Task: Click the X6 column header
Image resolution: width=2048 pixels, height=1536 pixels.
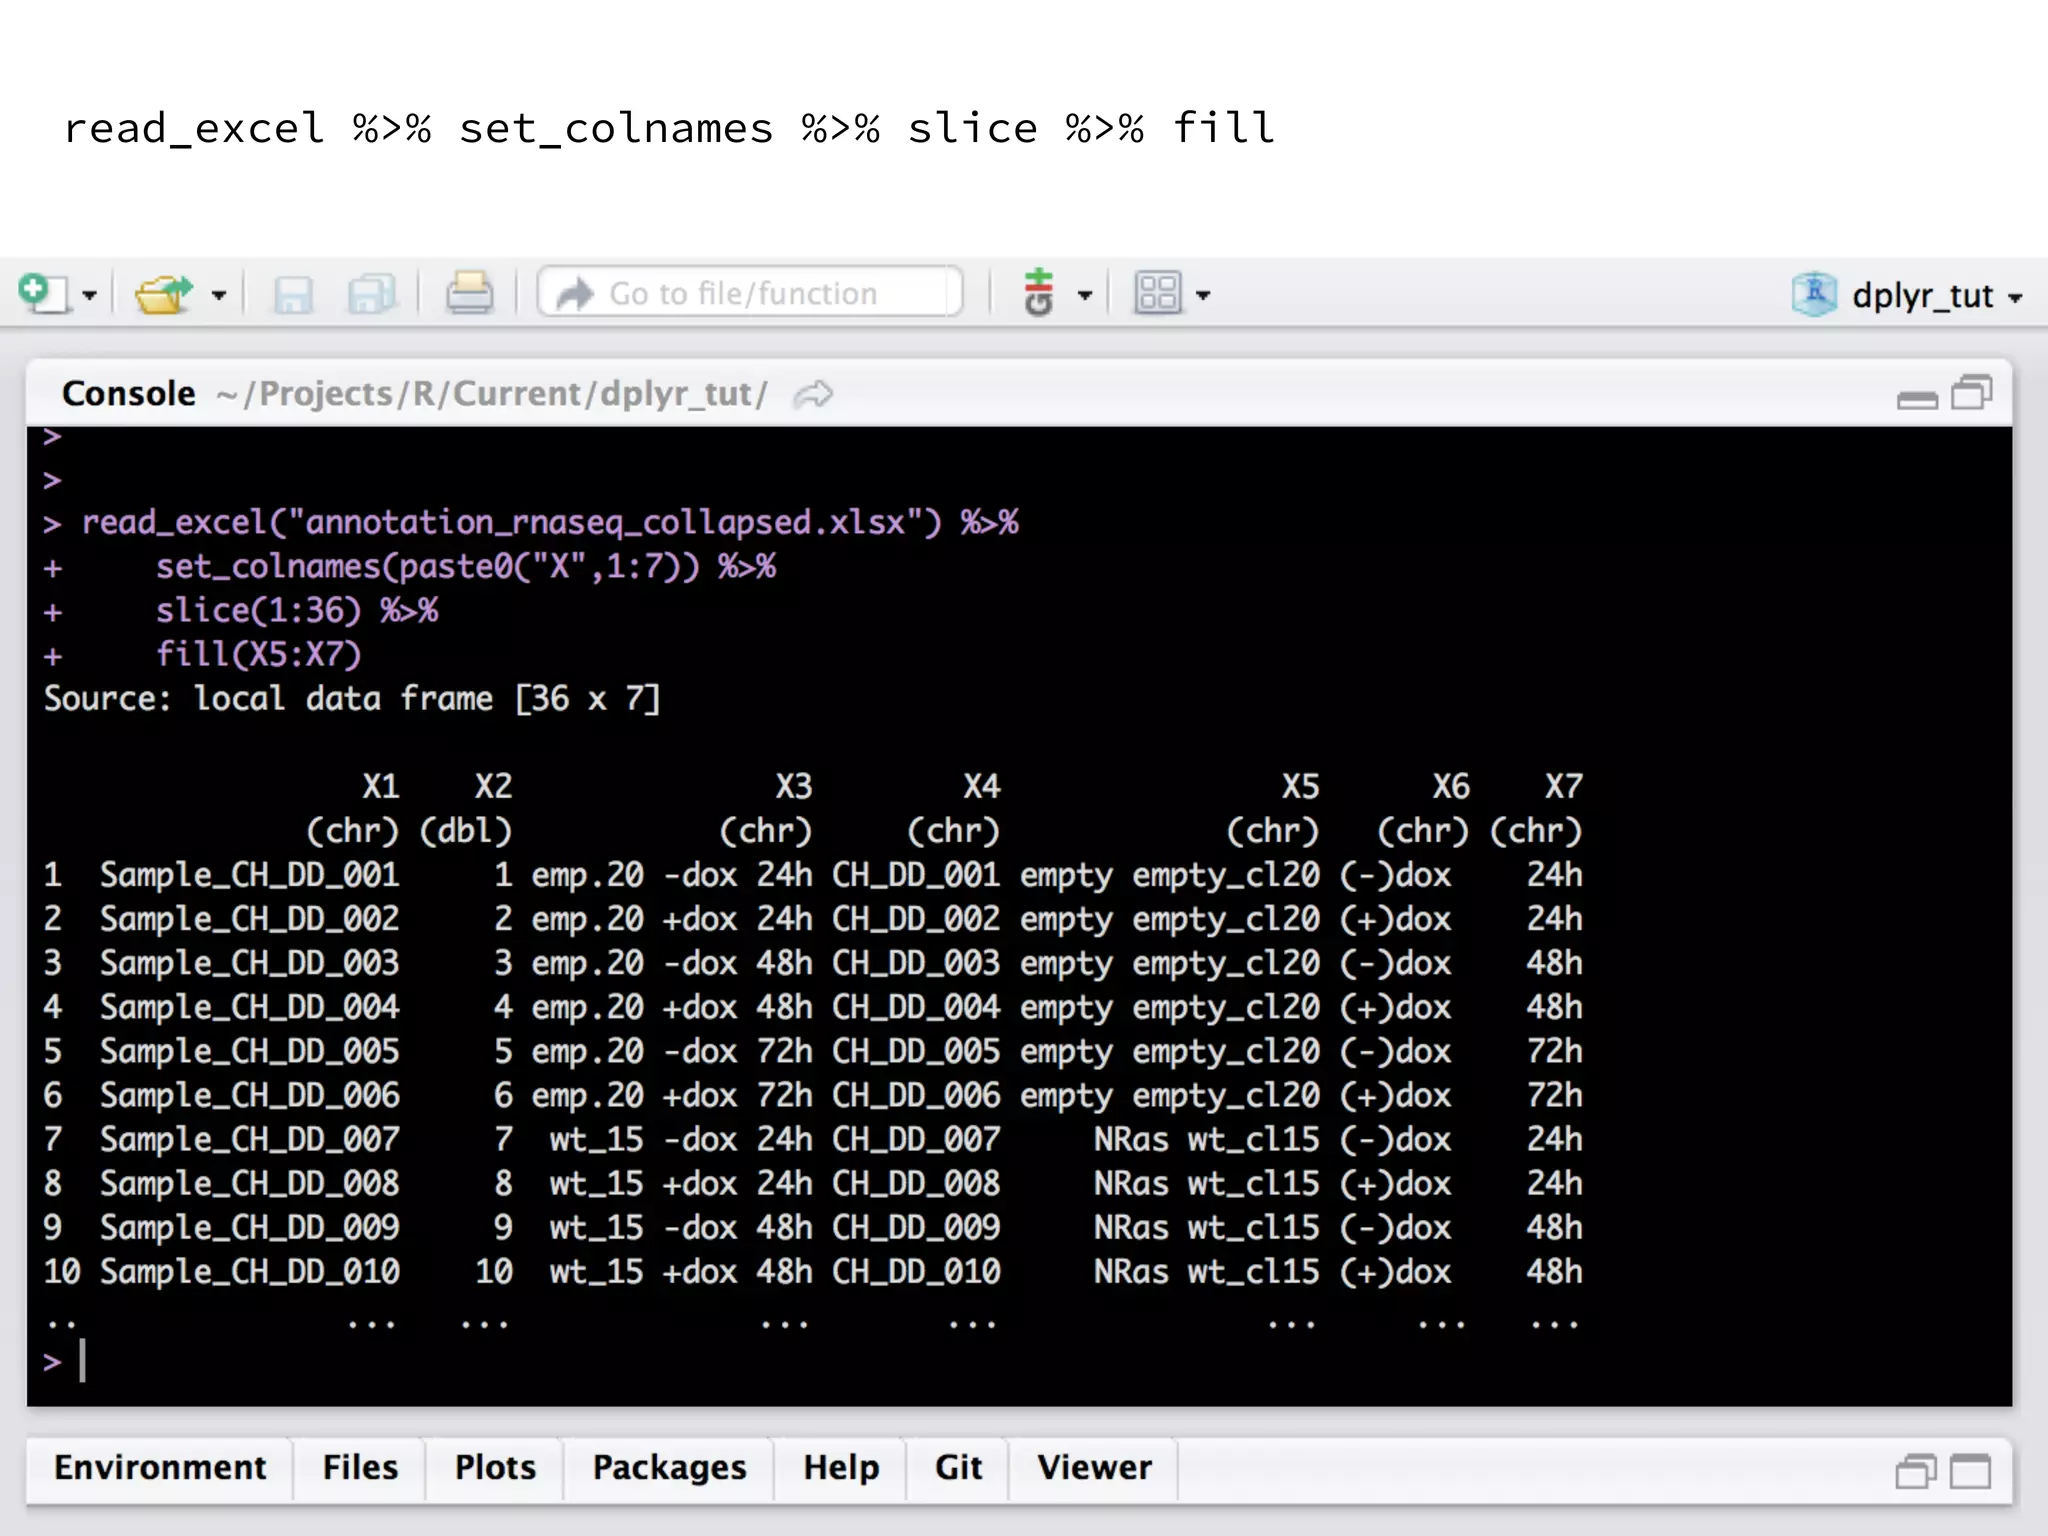Action: click(1451, 787)
